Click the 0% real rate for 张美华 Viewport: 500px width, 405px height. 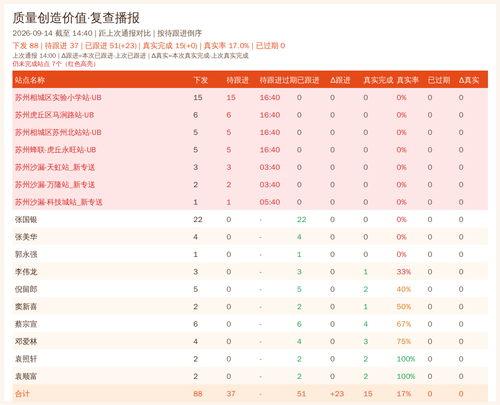pyautogui.click(x=401, y=237)
